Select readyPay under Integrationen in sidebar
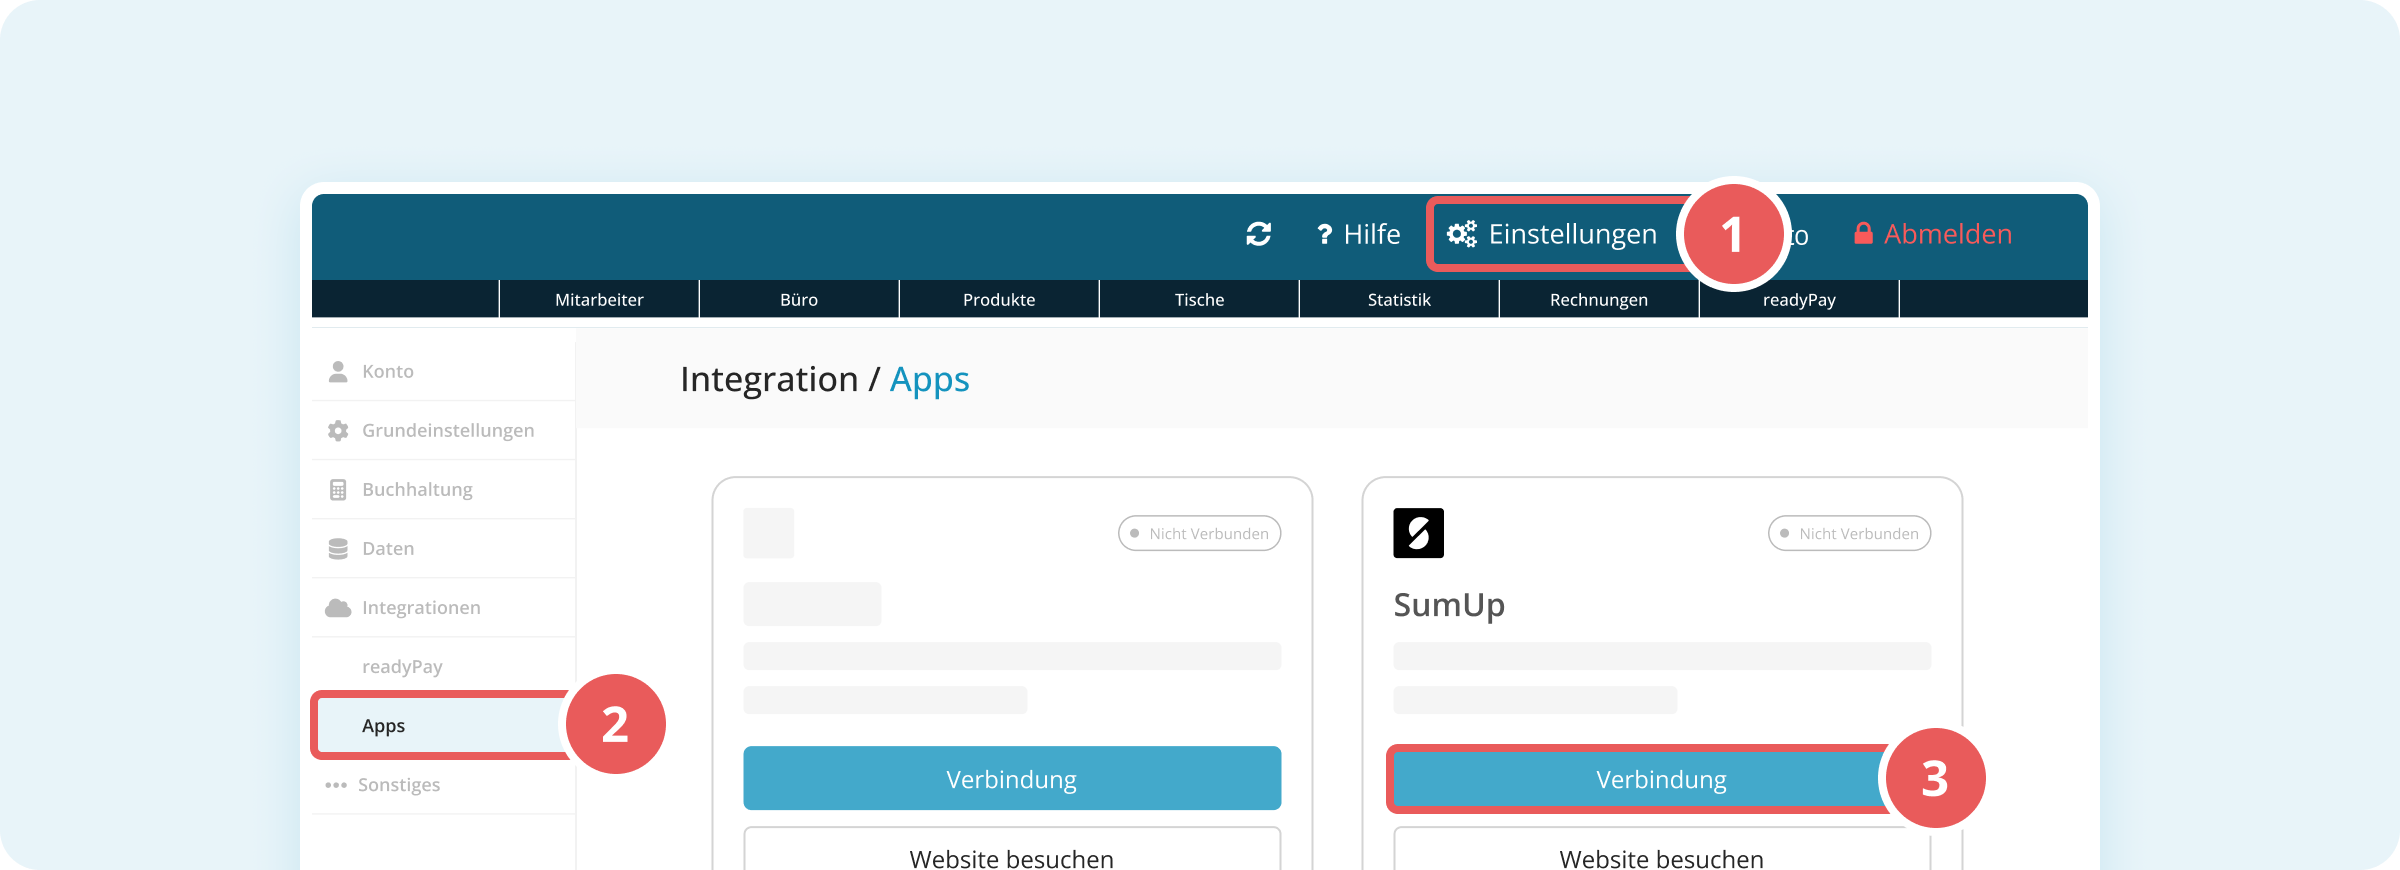The image size is (2400, 870). [444, 666]
